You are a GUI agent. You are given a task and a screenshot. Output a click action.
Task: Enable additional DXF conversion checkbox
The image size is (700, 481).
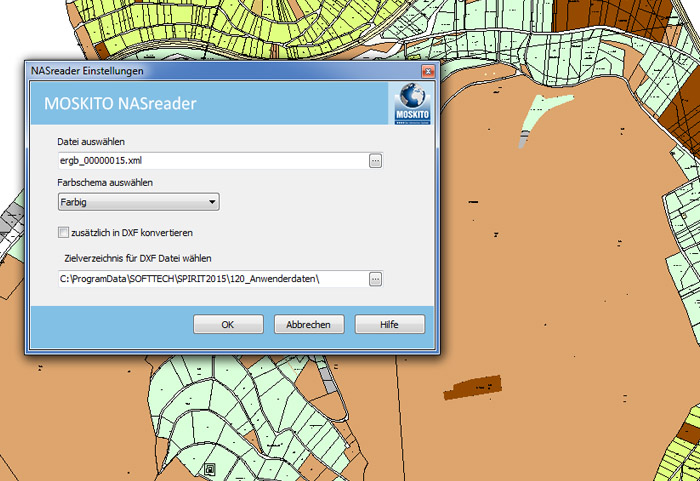tap(64, 233)
